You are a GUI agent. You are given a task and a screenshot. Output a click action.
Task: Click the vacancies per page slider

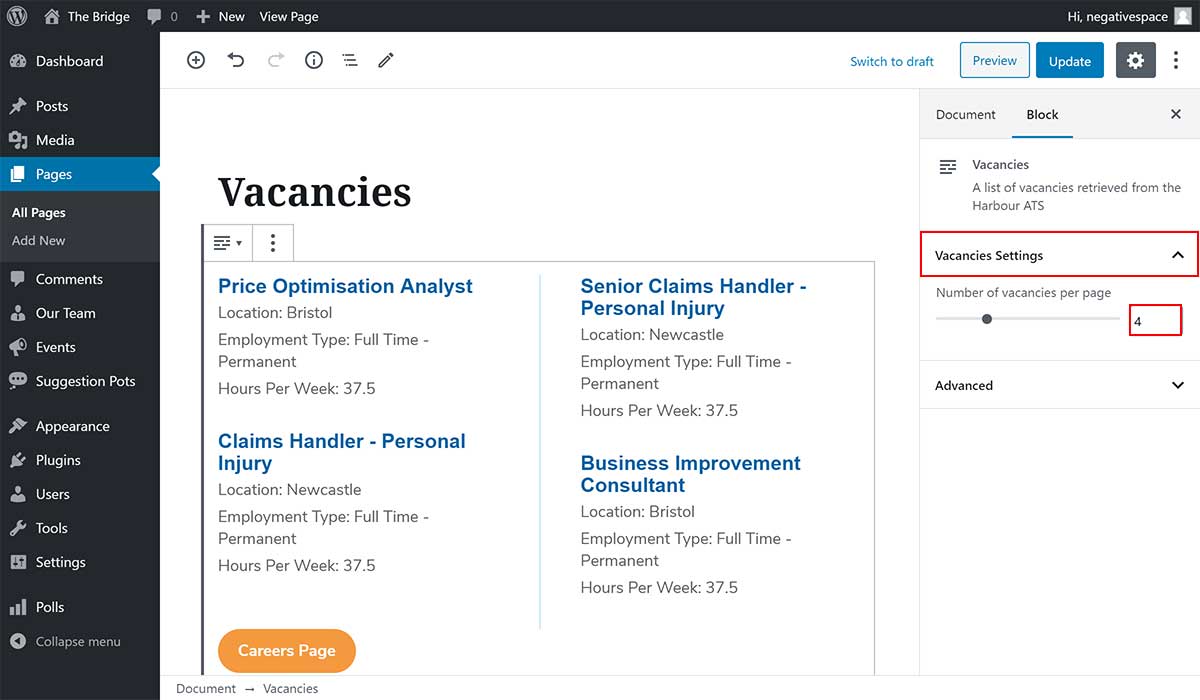pos(1027,319)
